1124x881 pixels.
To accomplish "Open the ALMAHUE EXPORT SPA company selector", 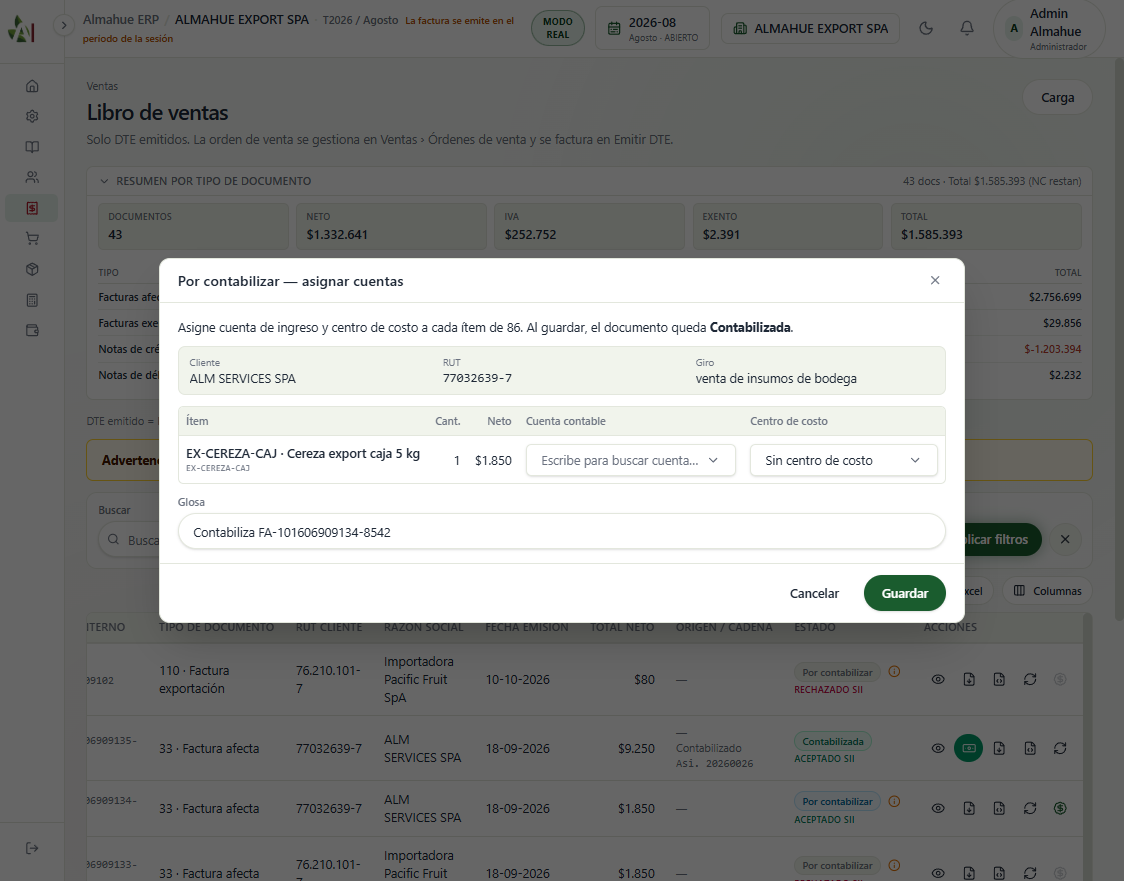I will pyautogui.click(x=810, y=29).
